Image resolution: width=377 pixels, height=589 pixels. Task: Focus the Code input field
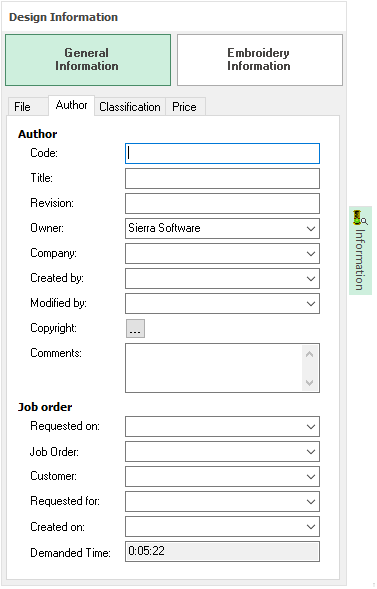[x=222, y=154]
